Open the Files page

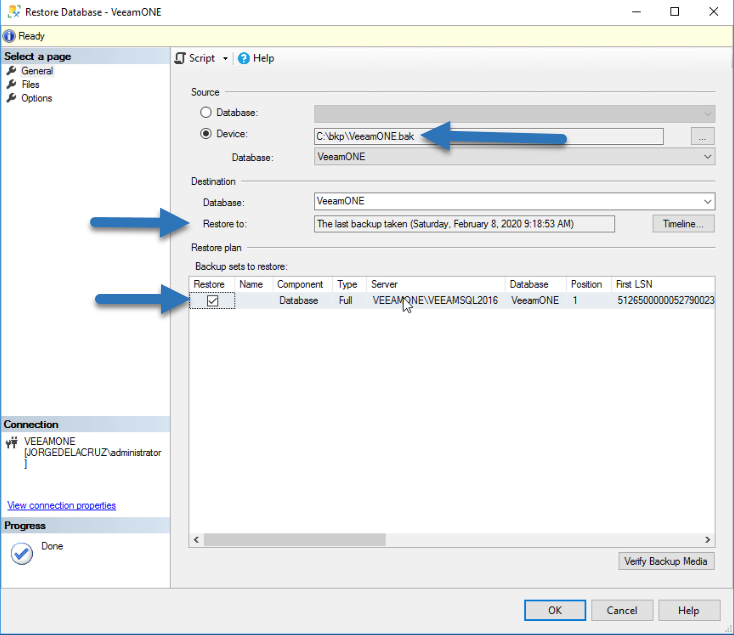[x=30, y=84]
